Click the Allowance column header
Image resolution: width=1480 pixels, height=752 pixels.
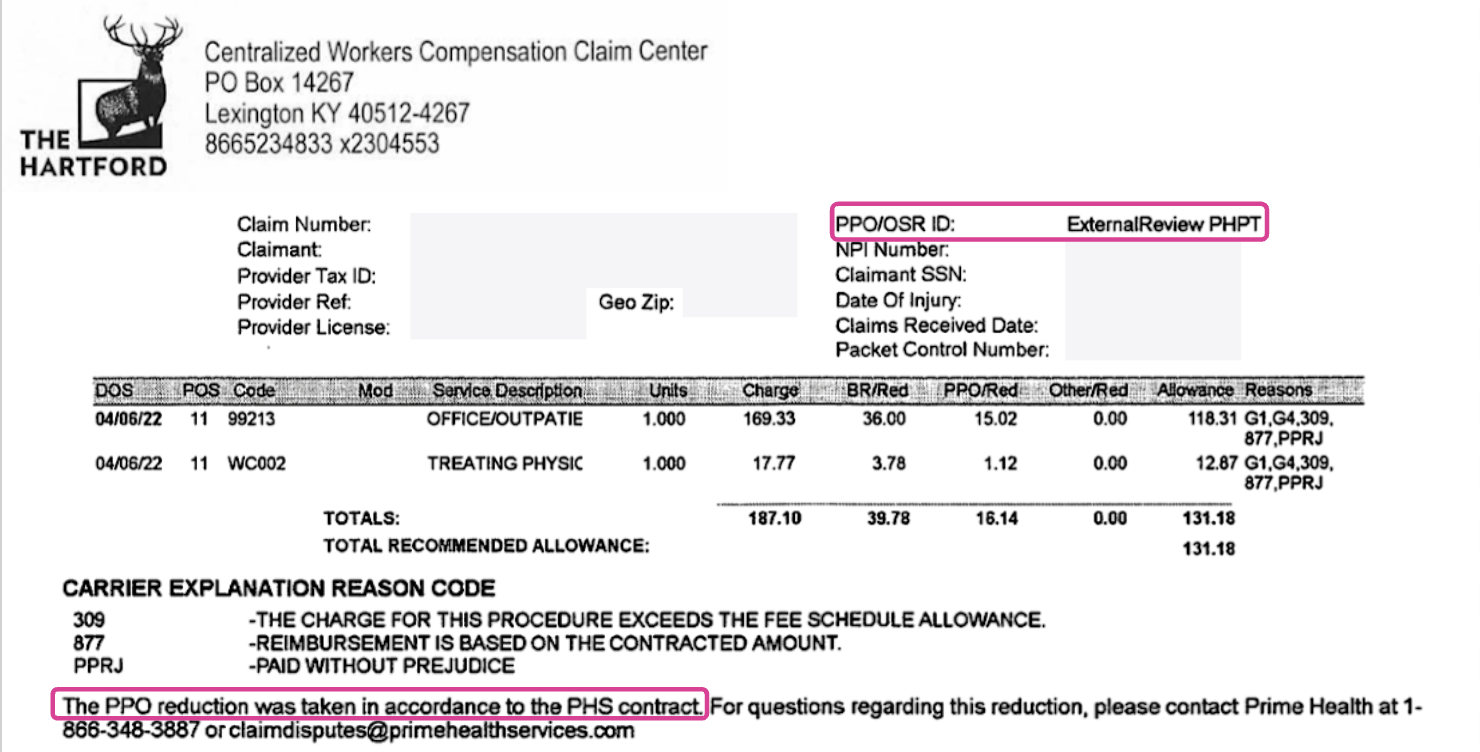click(x=1195, y=390)
